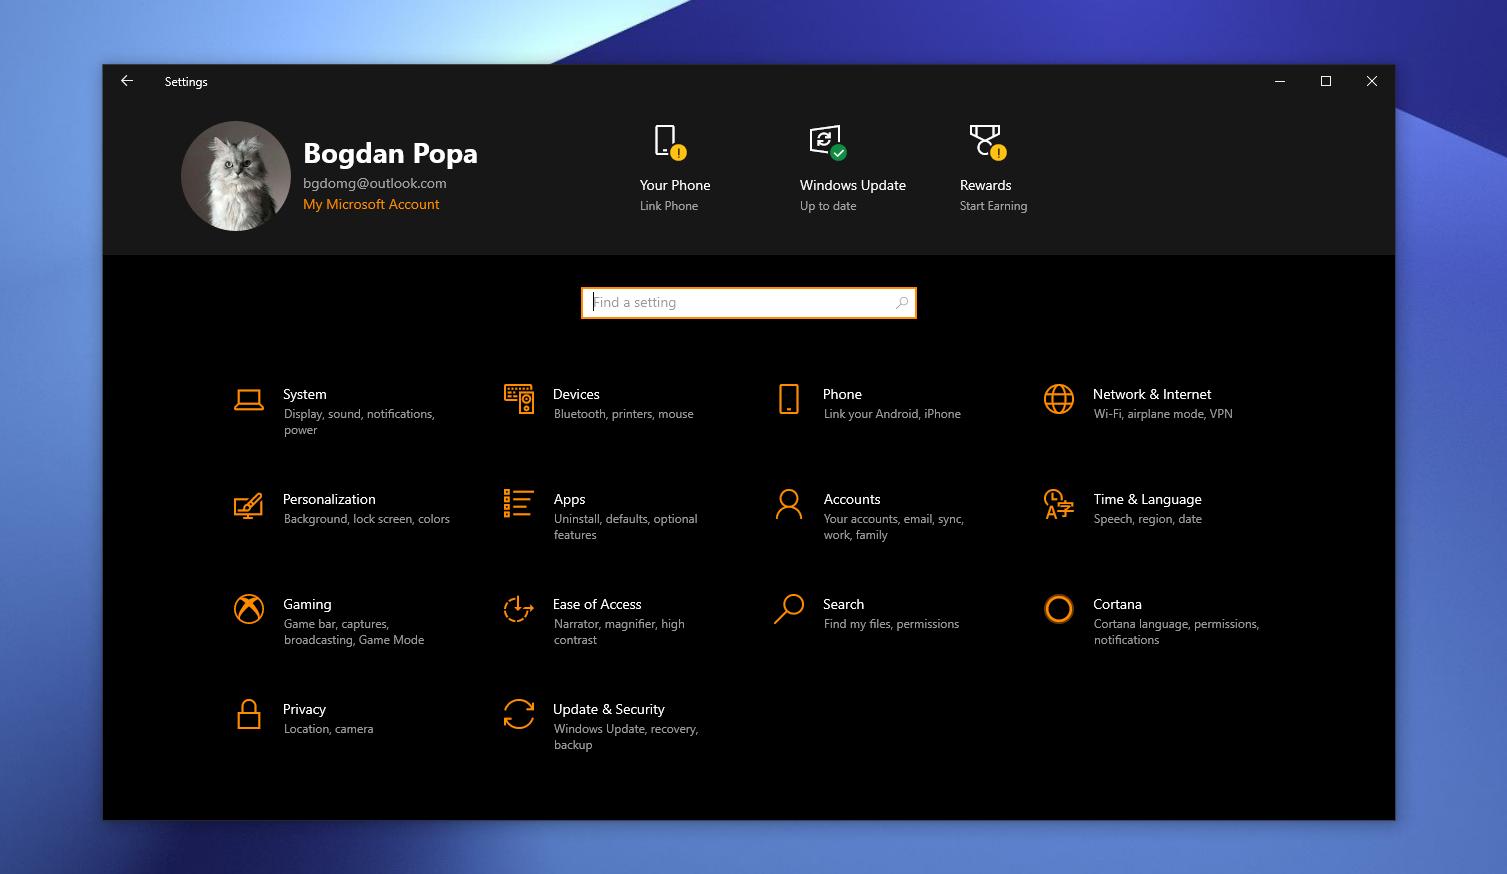Viewport: 1507px width, 874px height.
Task: Maximize the Settings window
Action: [1326, 81]
